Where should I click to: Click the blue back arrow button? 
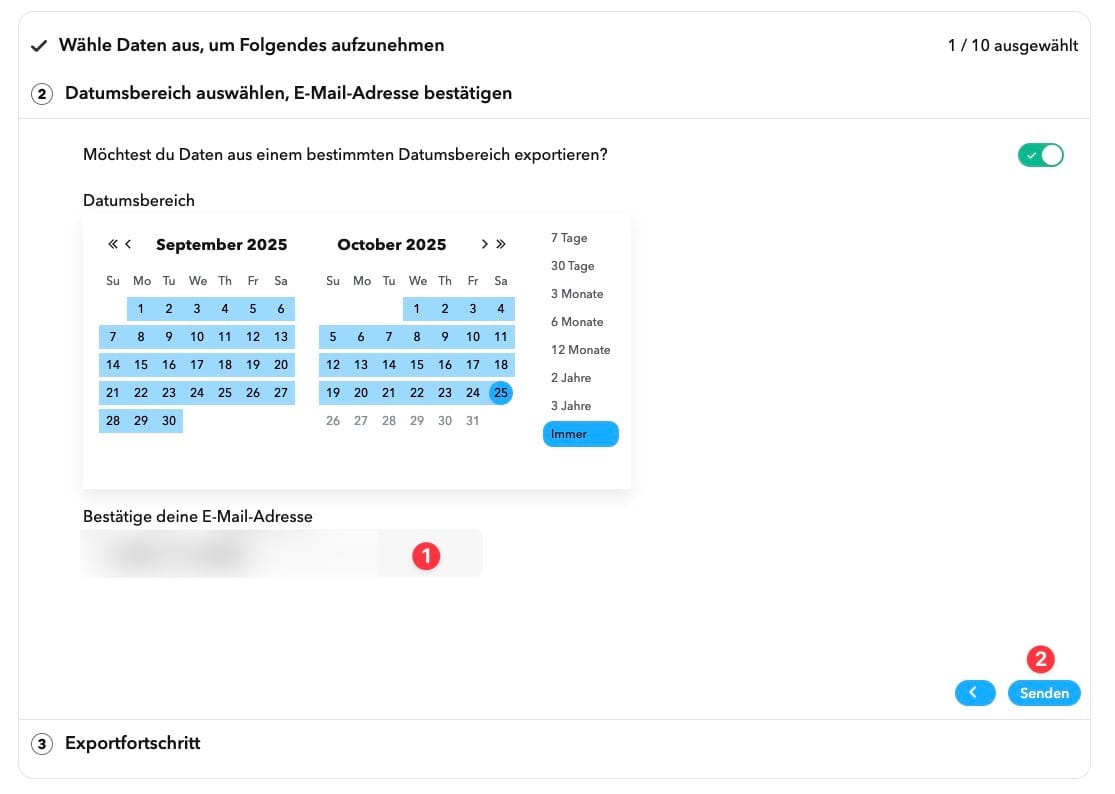pos(974,693)
